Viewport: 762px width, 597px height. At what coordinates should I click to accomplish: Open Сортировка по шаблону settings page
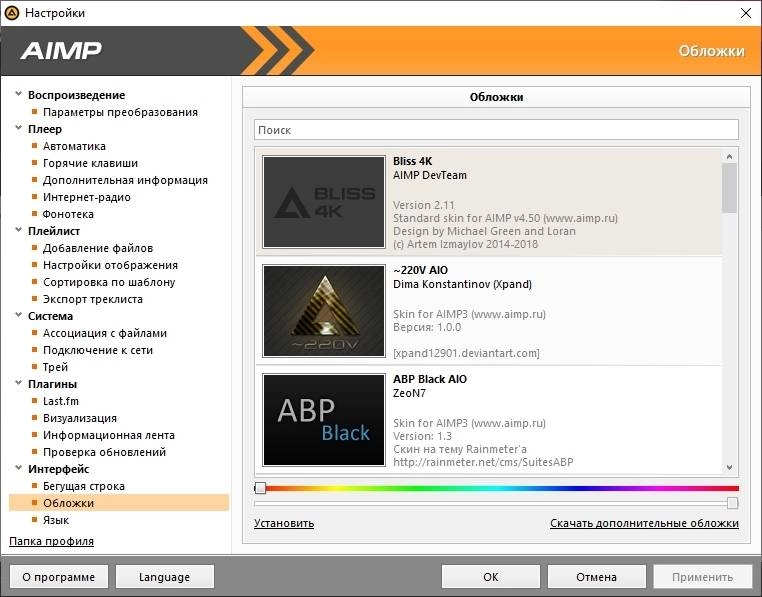(109, 282)
